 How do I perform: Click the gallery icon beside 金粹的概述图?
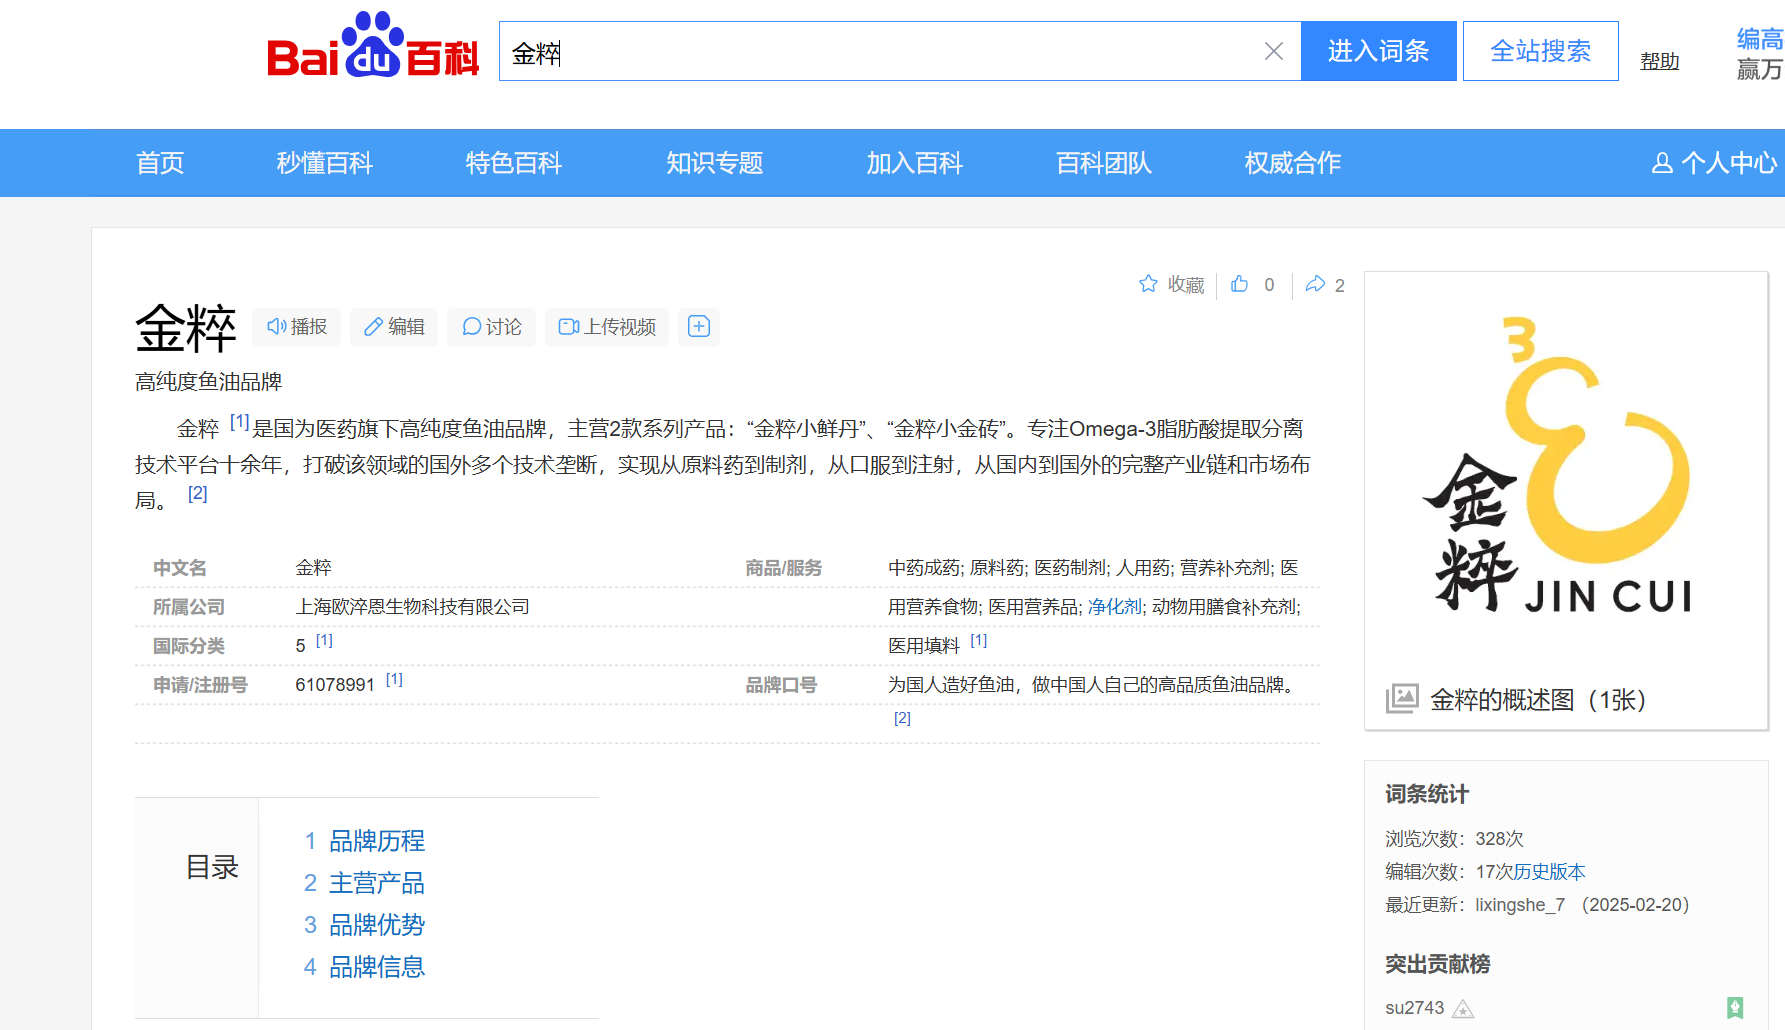pyautogui.click(x=1402, y=698)
